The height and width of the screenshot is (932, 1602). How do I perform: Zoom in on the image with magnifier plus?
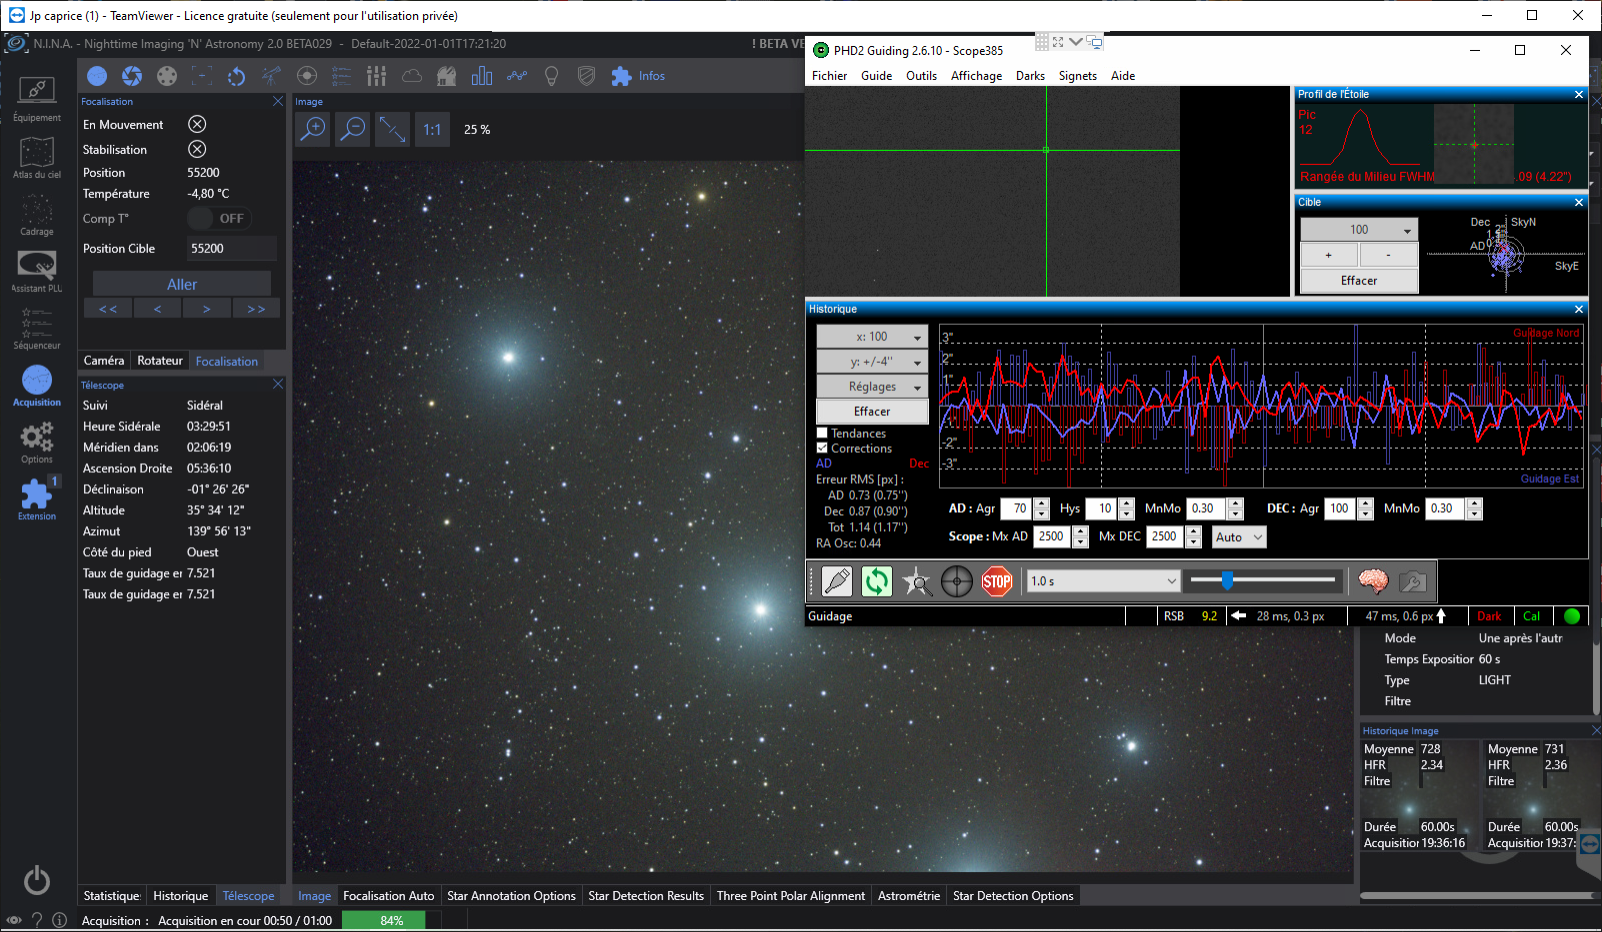click(314, 129)
